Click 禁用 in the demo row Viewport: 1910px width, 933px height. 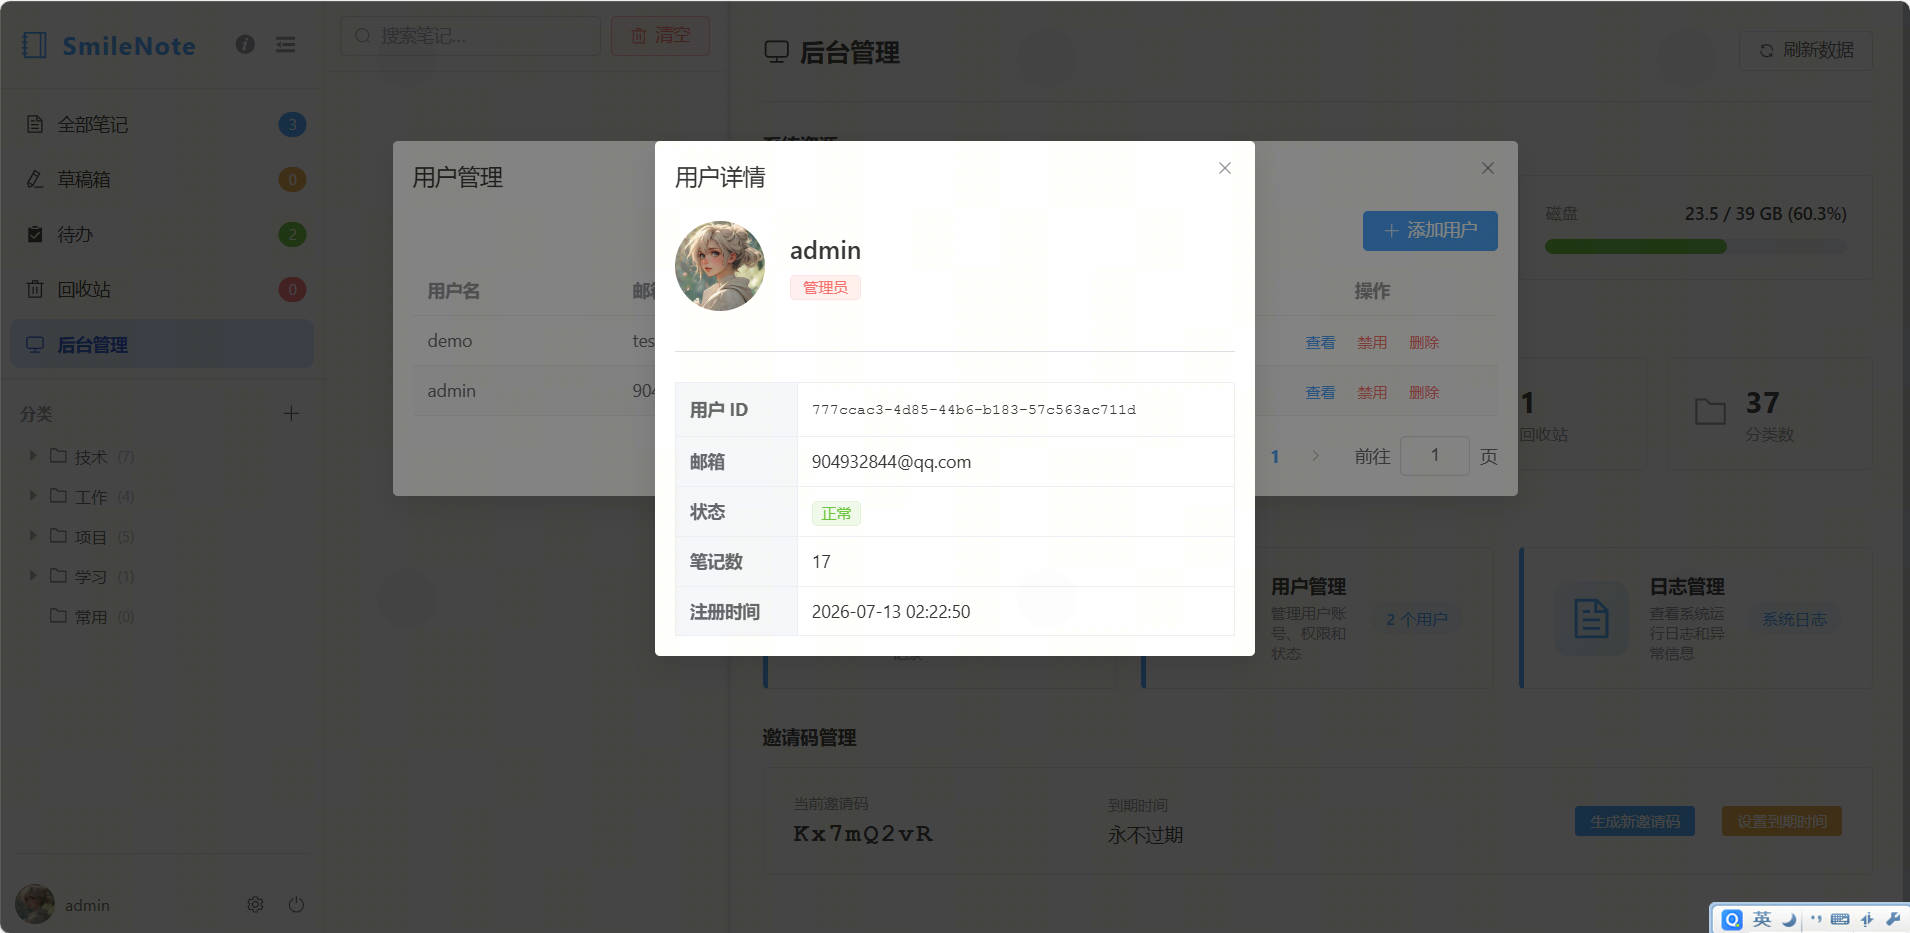pyautogui.click(x=1372, y=342)
